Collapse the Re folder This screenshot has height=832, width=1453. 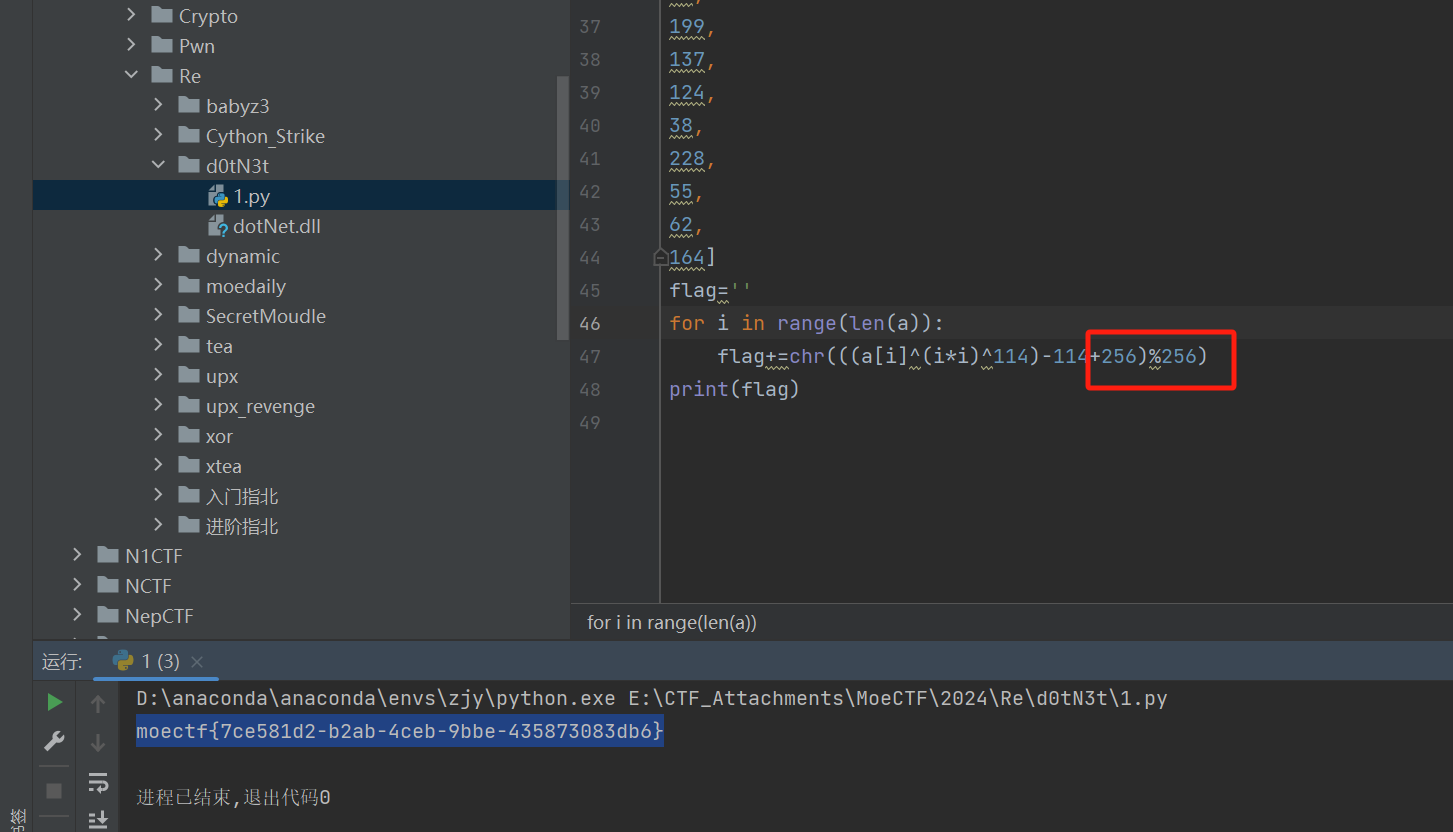point(131,75)
